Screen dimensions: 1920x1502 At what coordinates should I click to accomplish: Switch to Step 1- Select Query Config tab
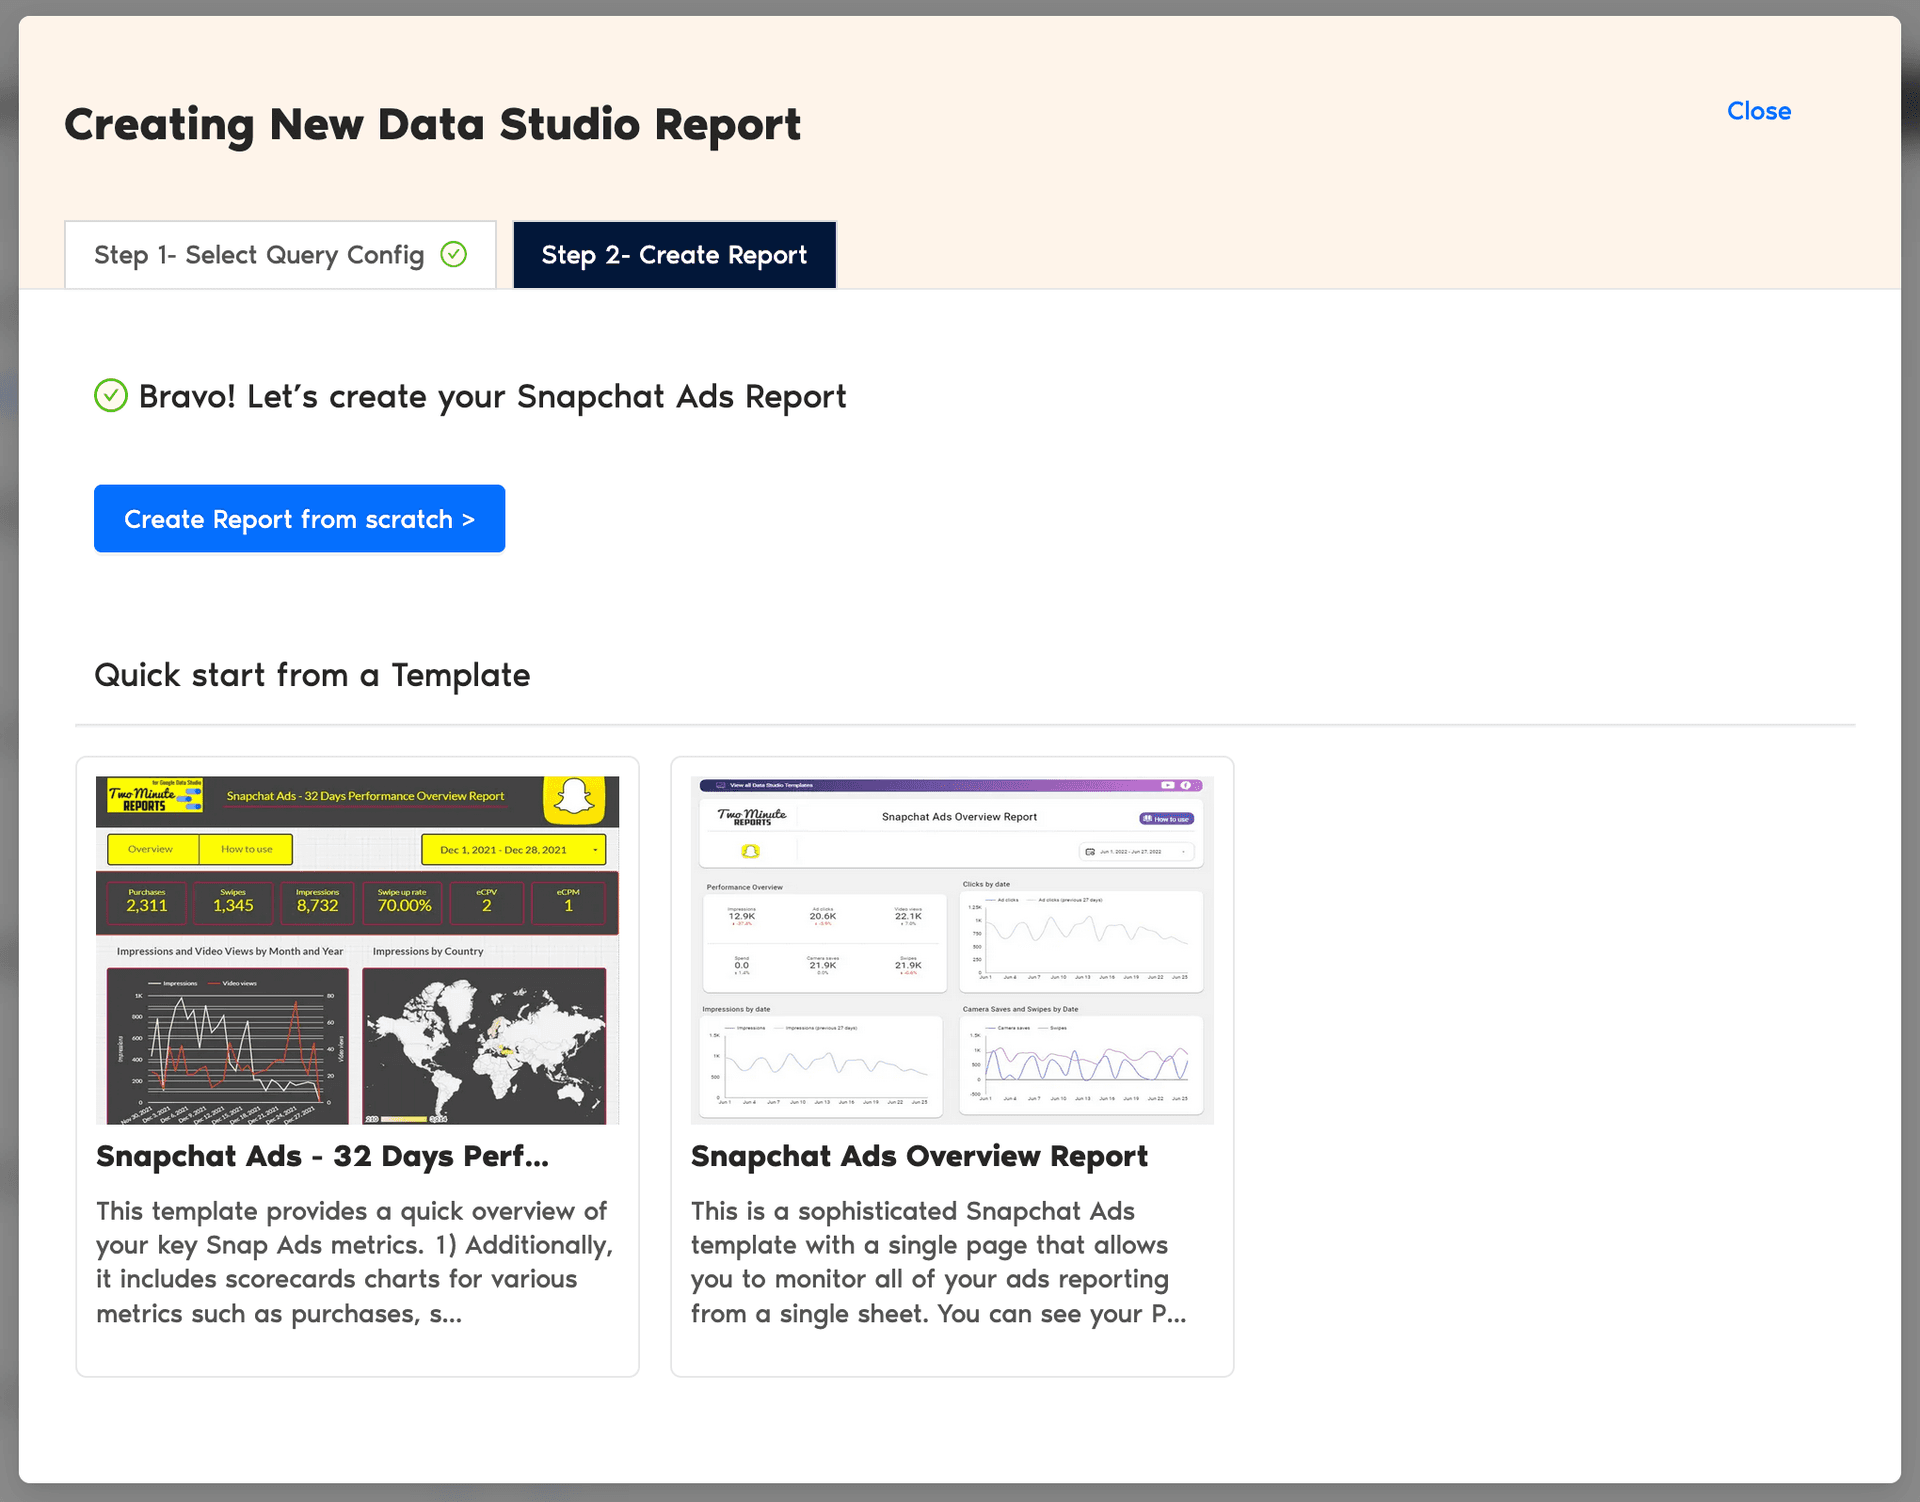click(x=280, y=255)
